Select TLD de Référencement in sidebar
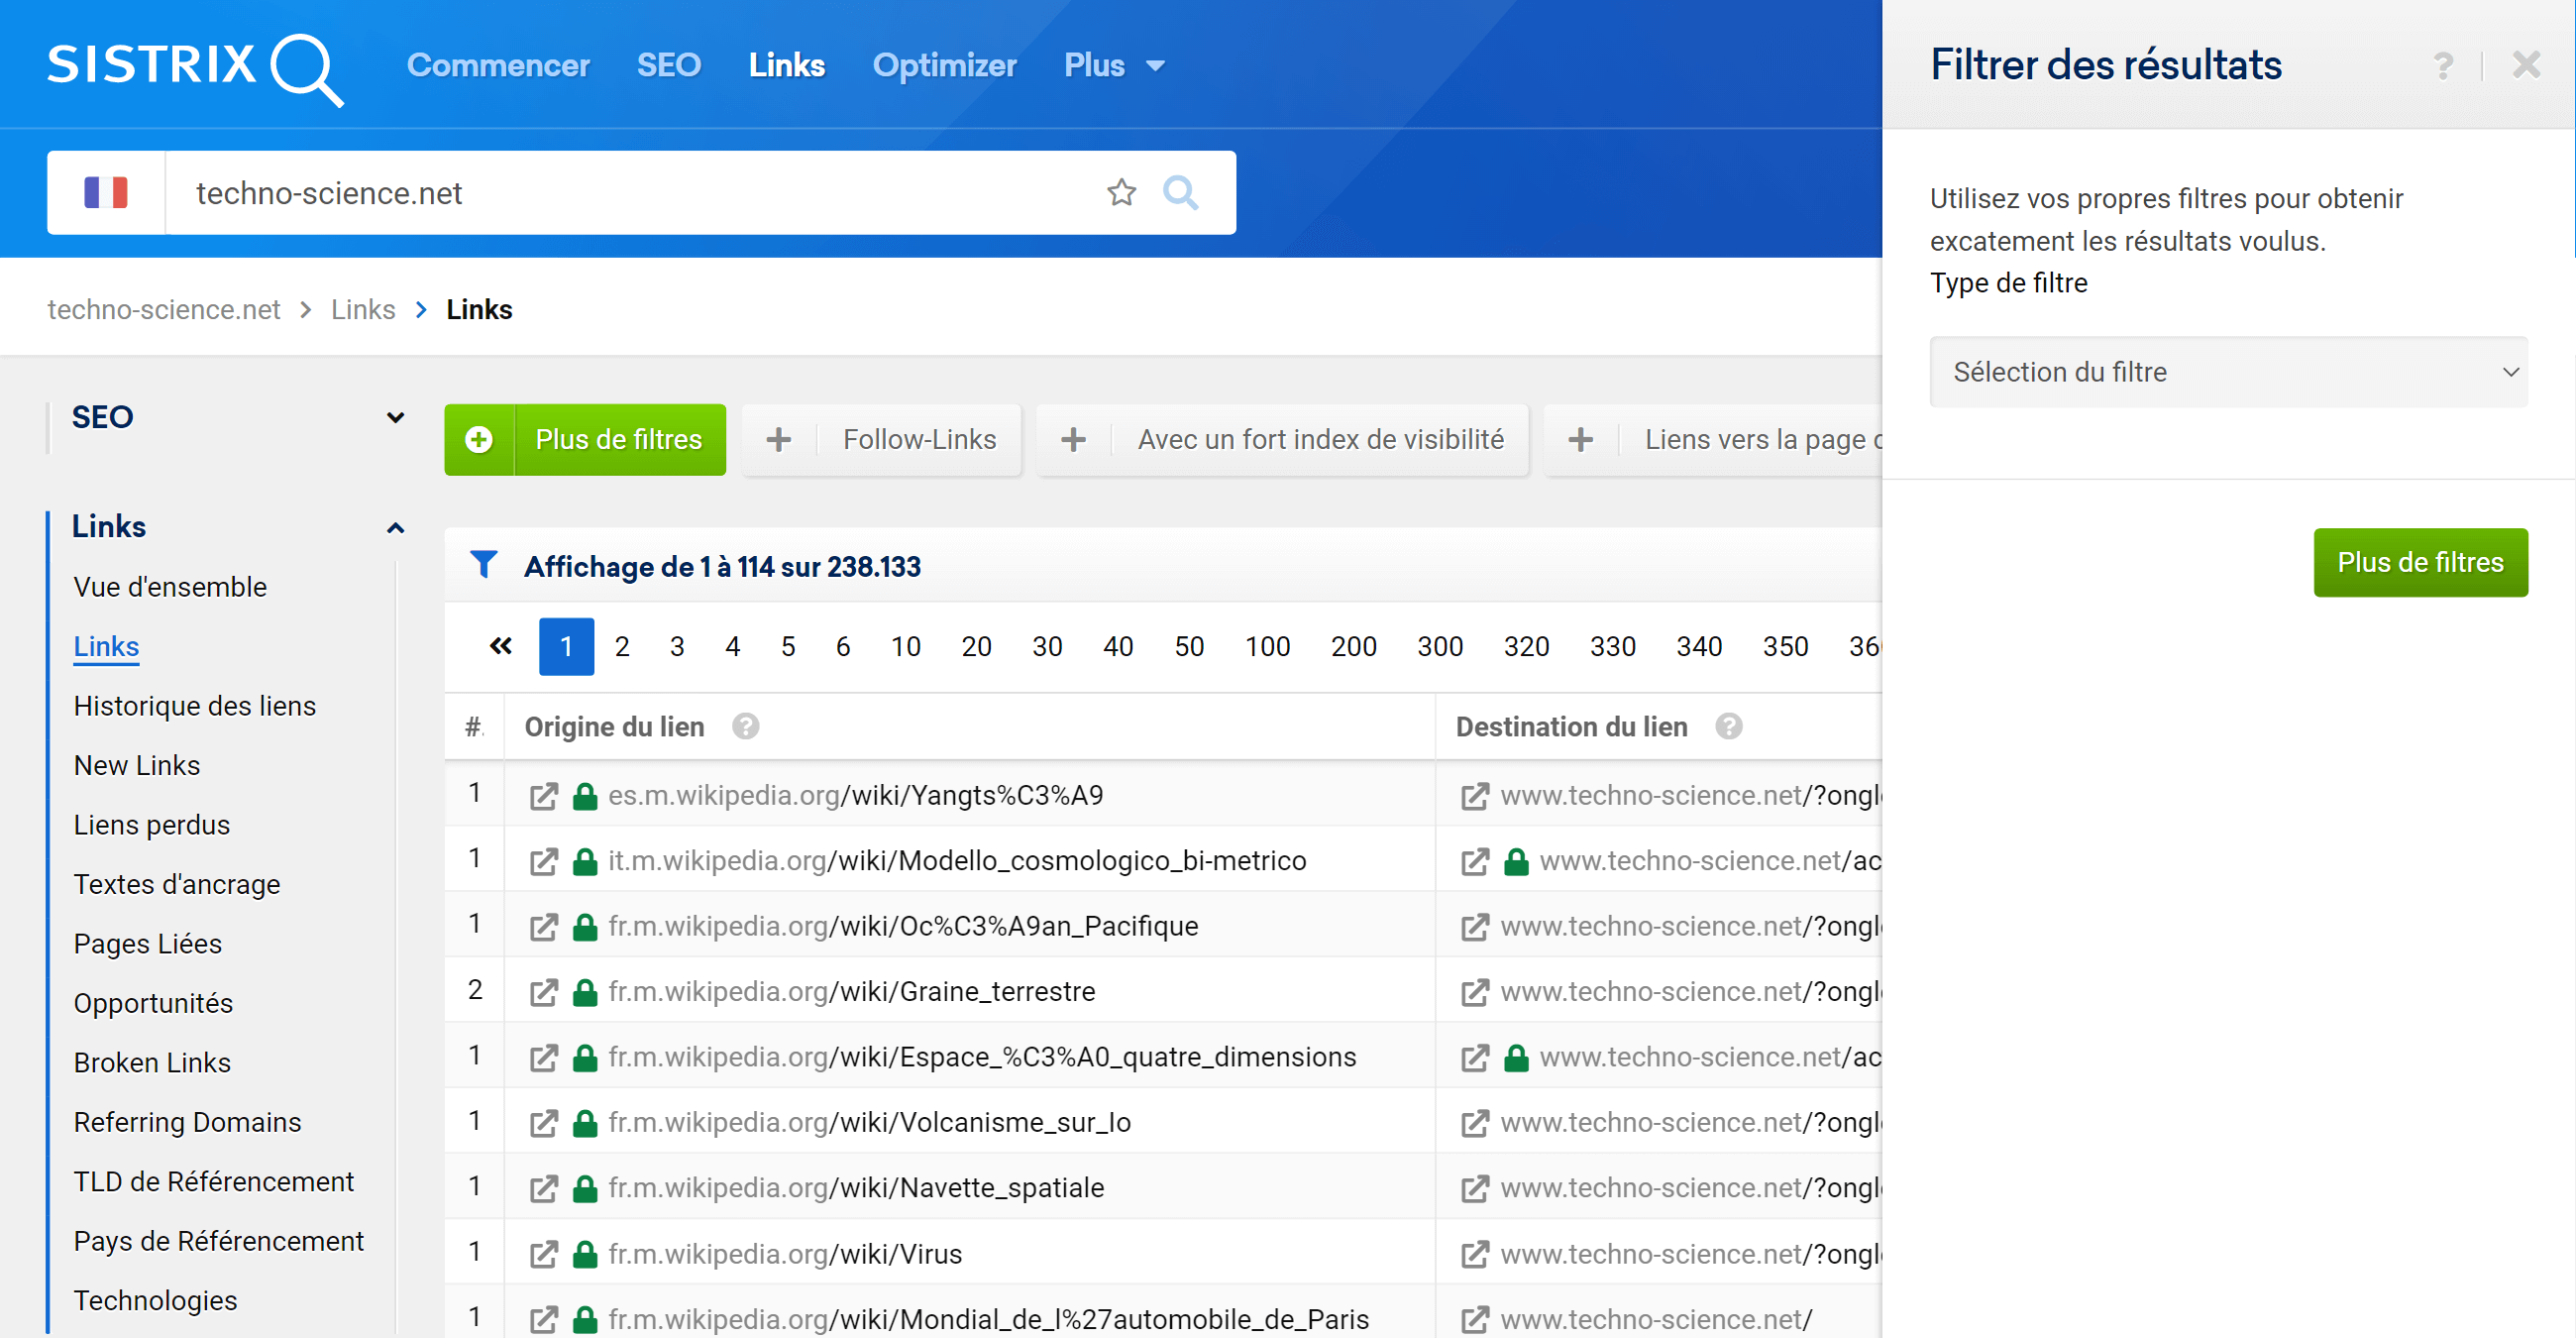 coord(214,1182)
